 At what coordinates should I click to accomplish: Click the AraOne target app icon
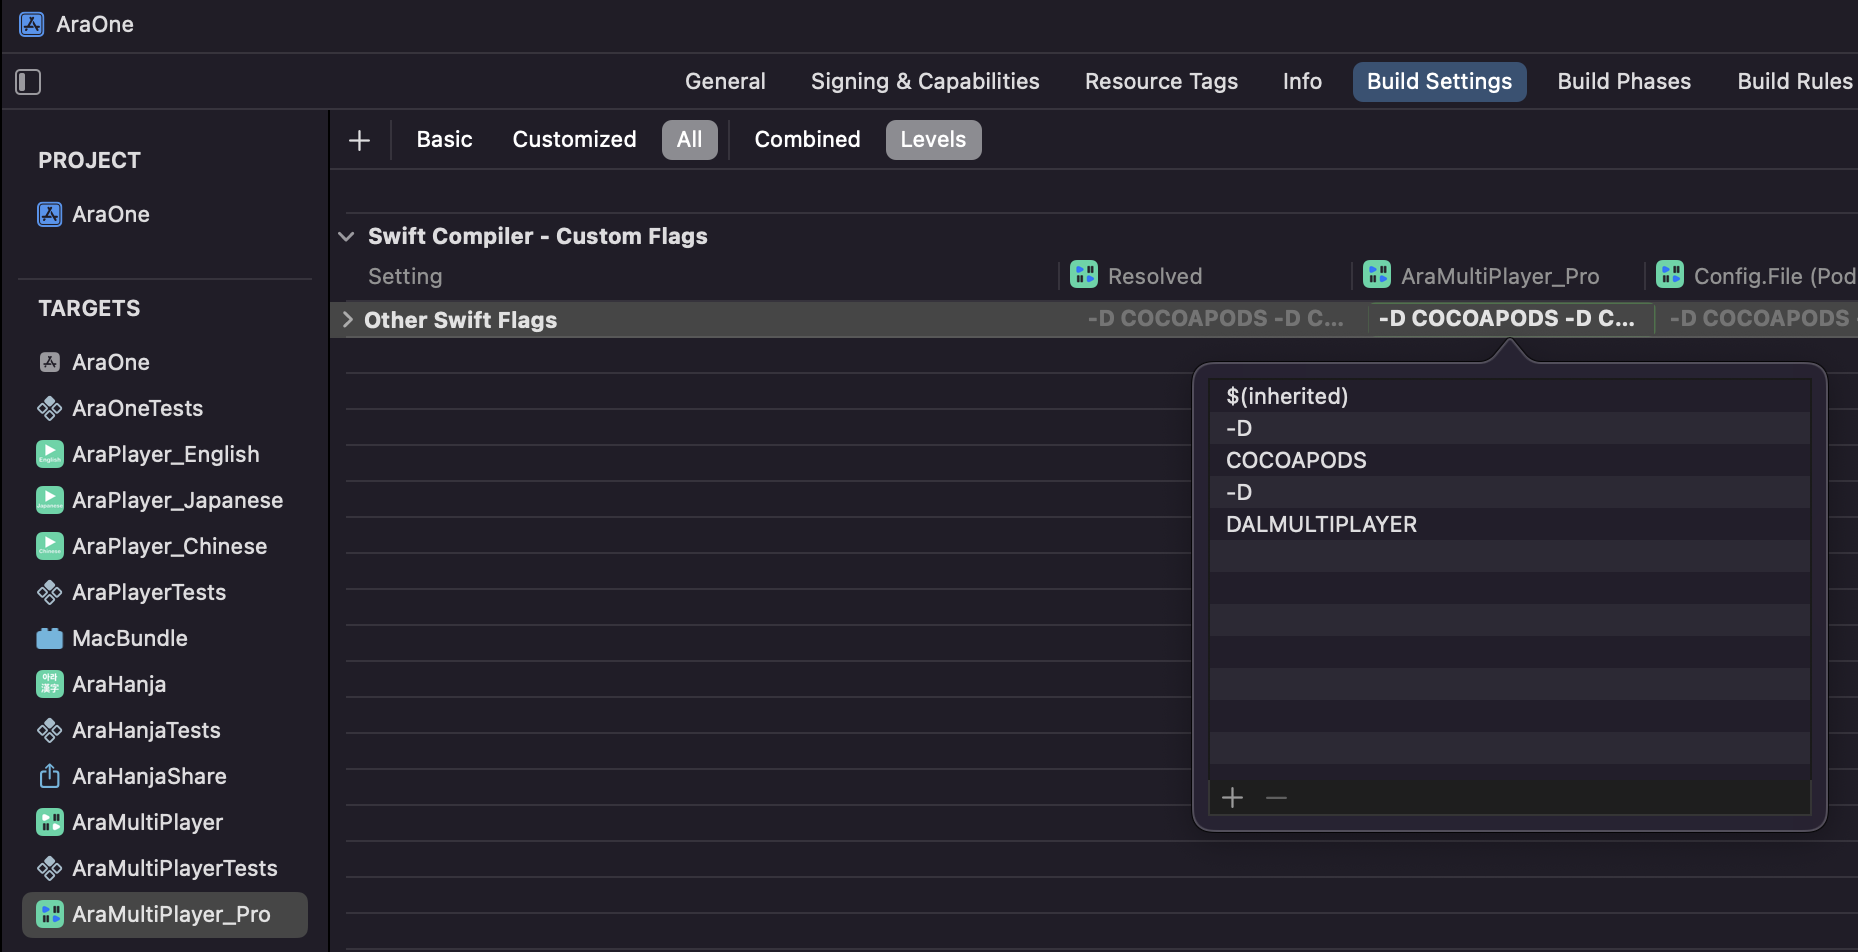[x=50, y=362]
